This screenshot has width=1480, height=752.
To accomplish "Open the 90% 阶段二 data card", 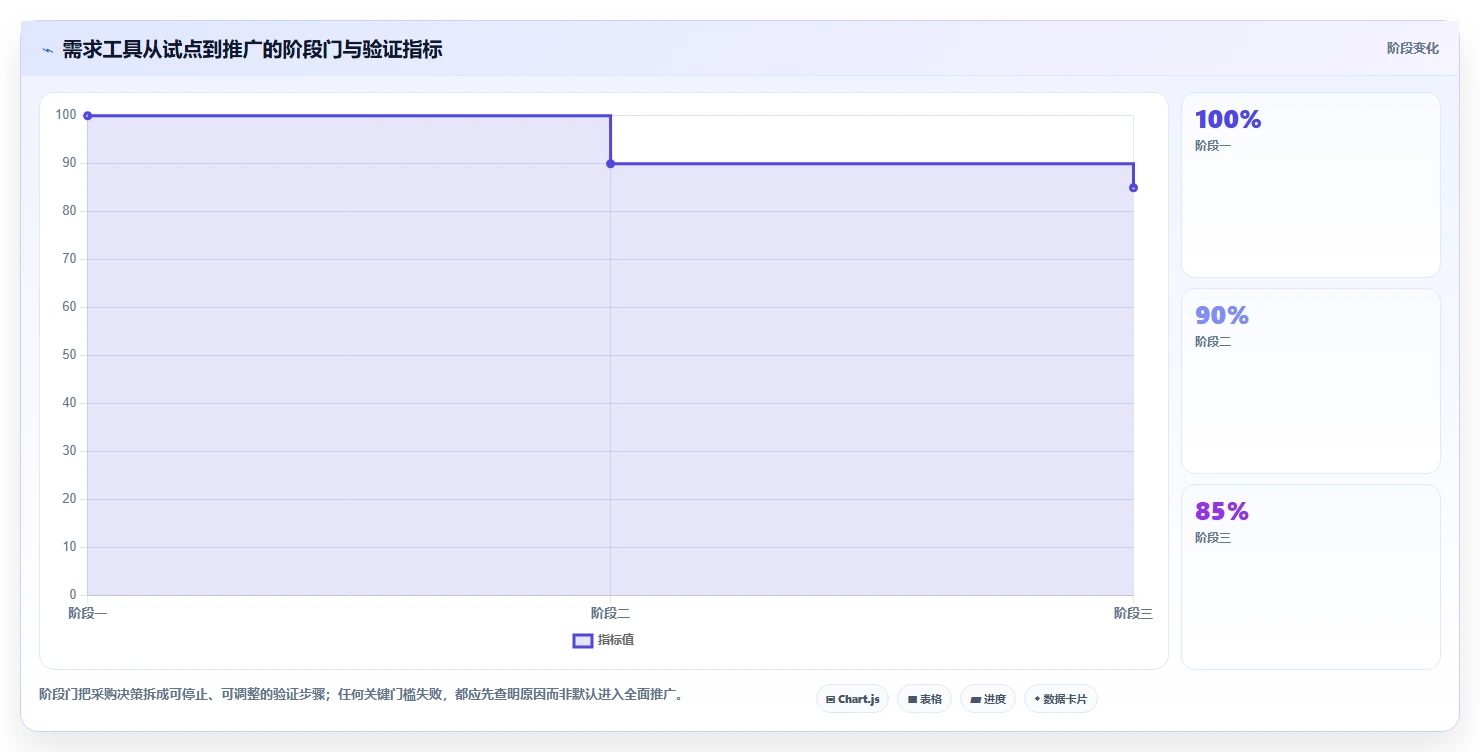I will (1310, 381).
